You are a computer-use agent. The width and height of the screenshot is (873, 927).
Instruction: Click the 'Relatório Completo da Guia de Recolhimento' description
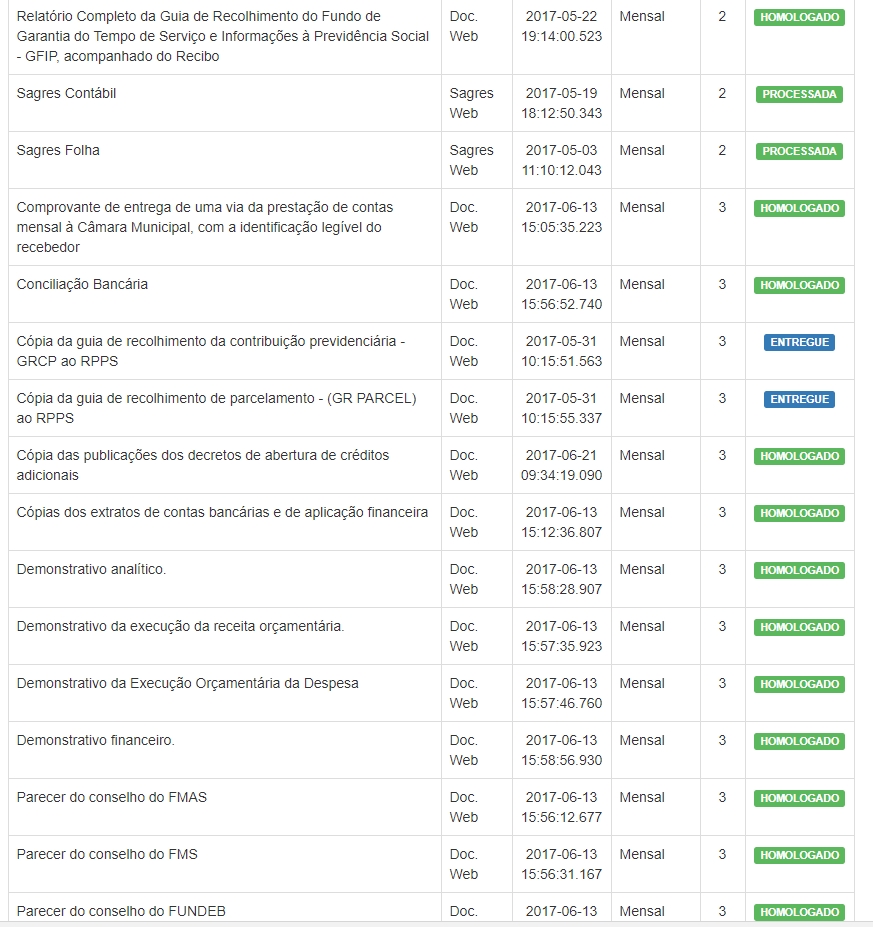pos(223,36)
